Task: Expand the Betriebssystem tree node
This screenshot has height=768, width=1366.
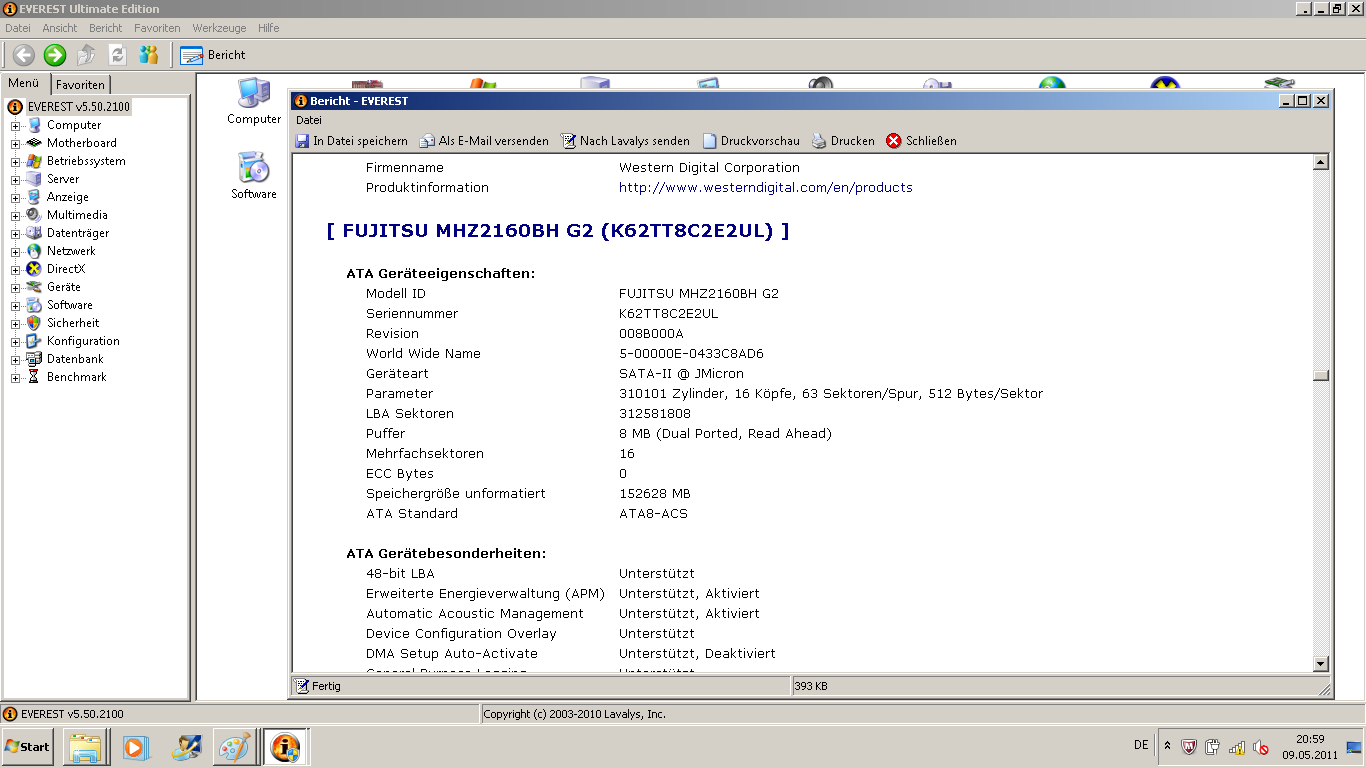Action: coord(16,162)
